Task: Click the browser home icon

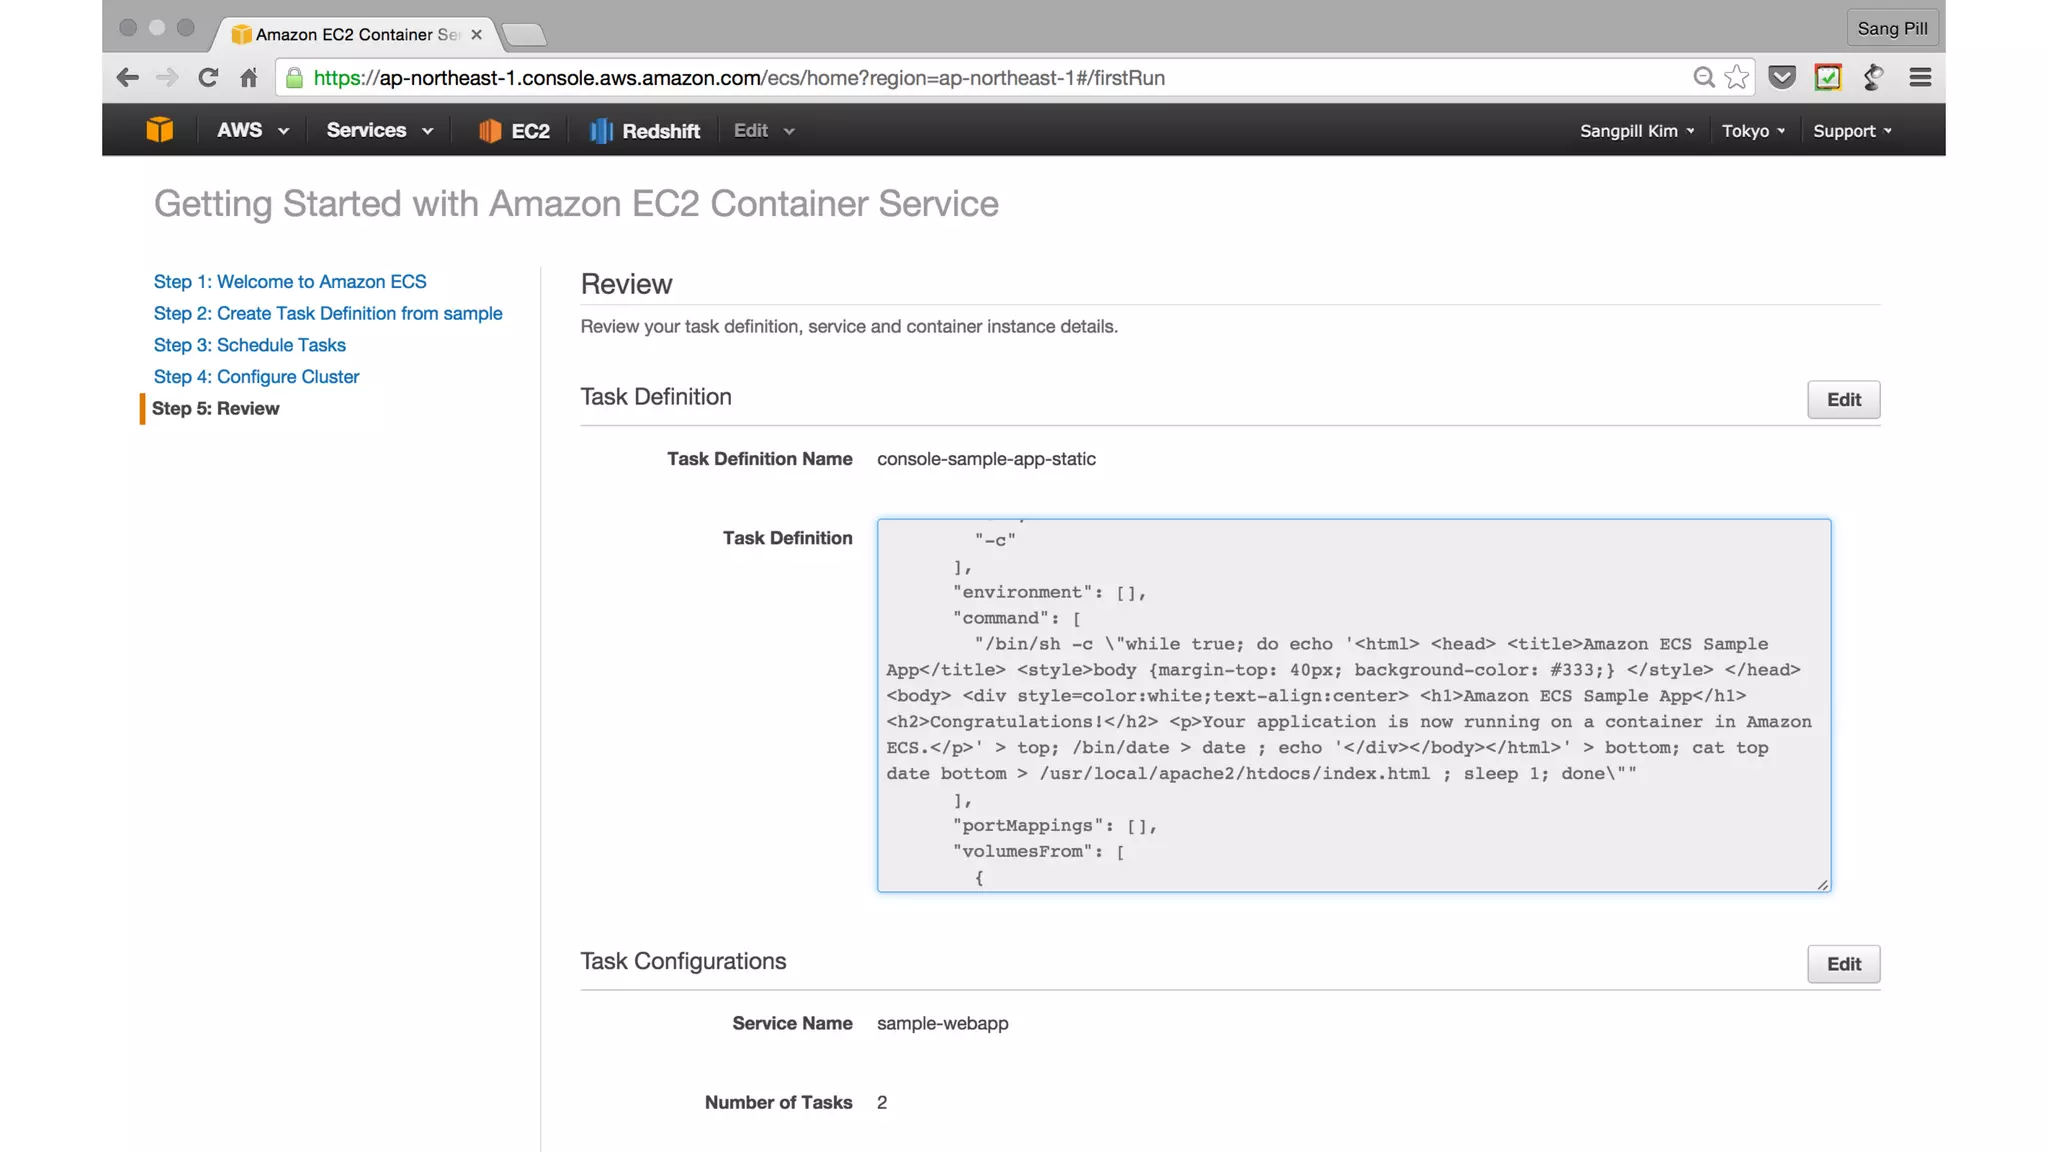Action: point(249,78)
